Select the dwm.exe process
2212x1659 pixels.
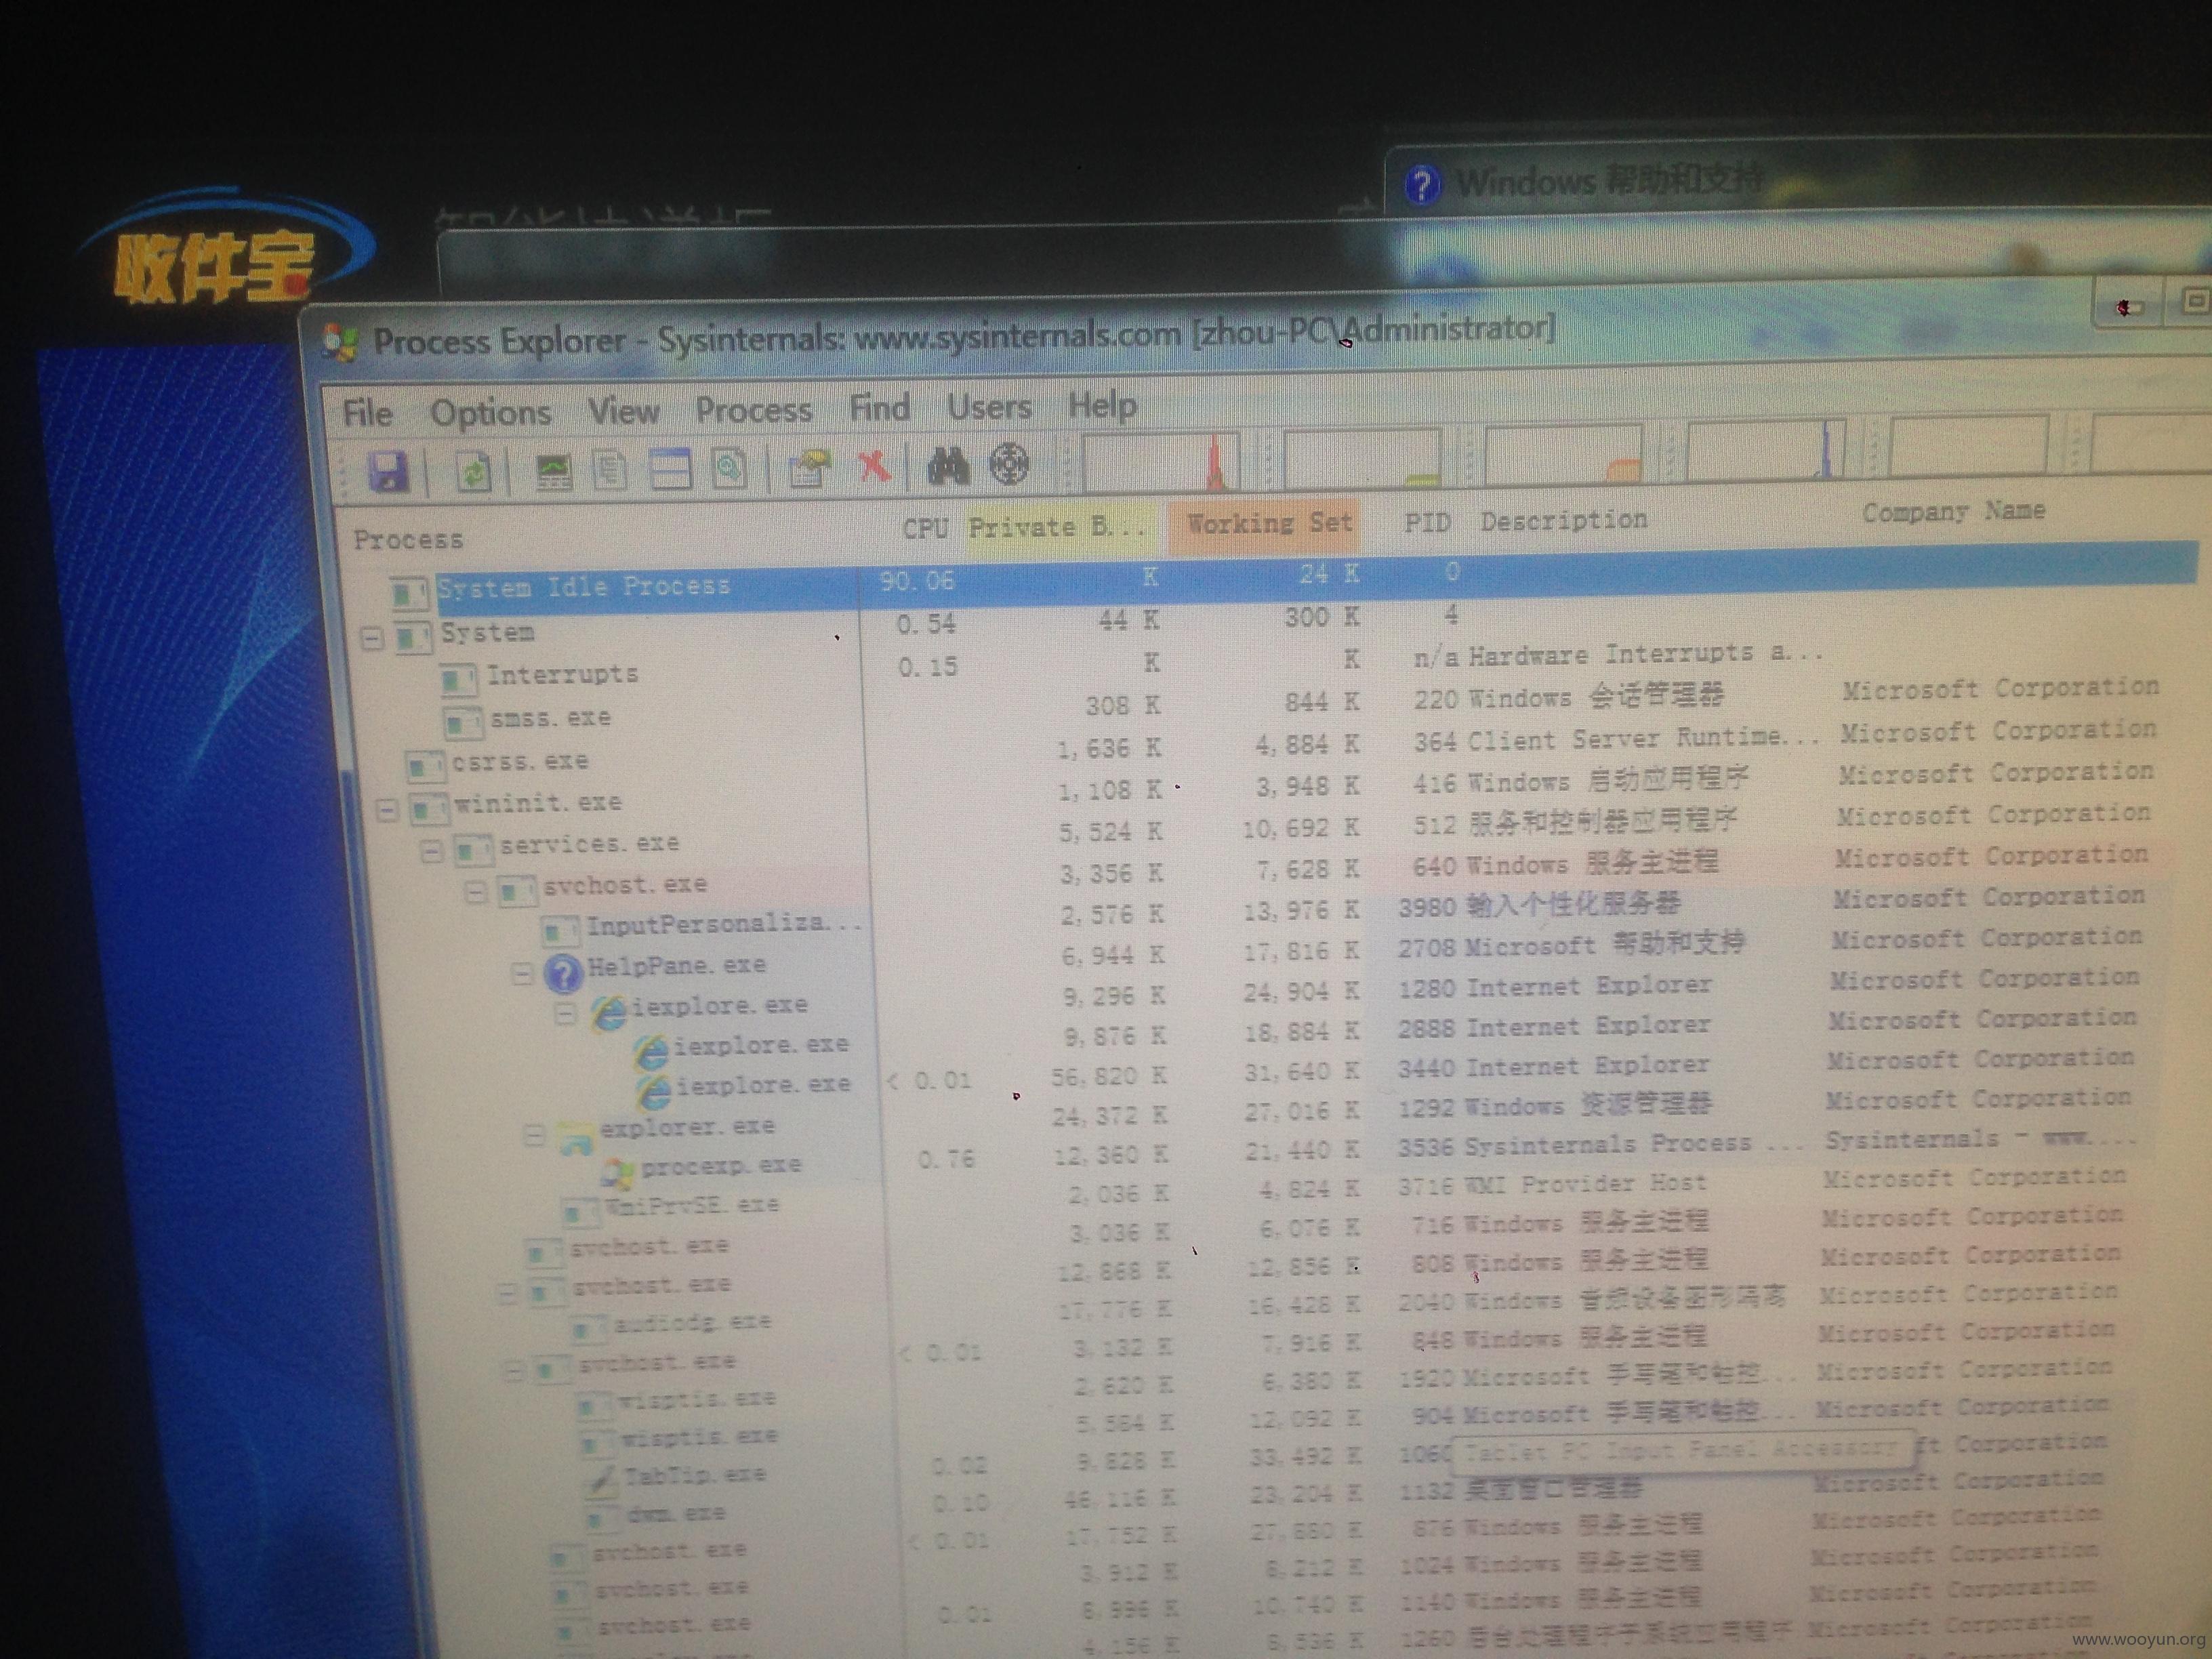(675, 1514)
